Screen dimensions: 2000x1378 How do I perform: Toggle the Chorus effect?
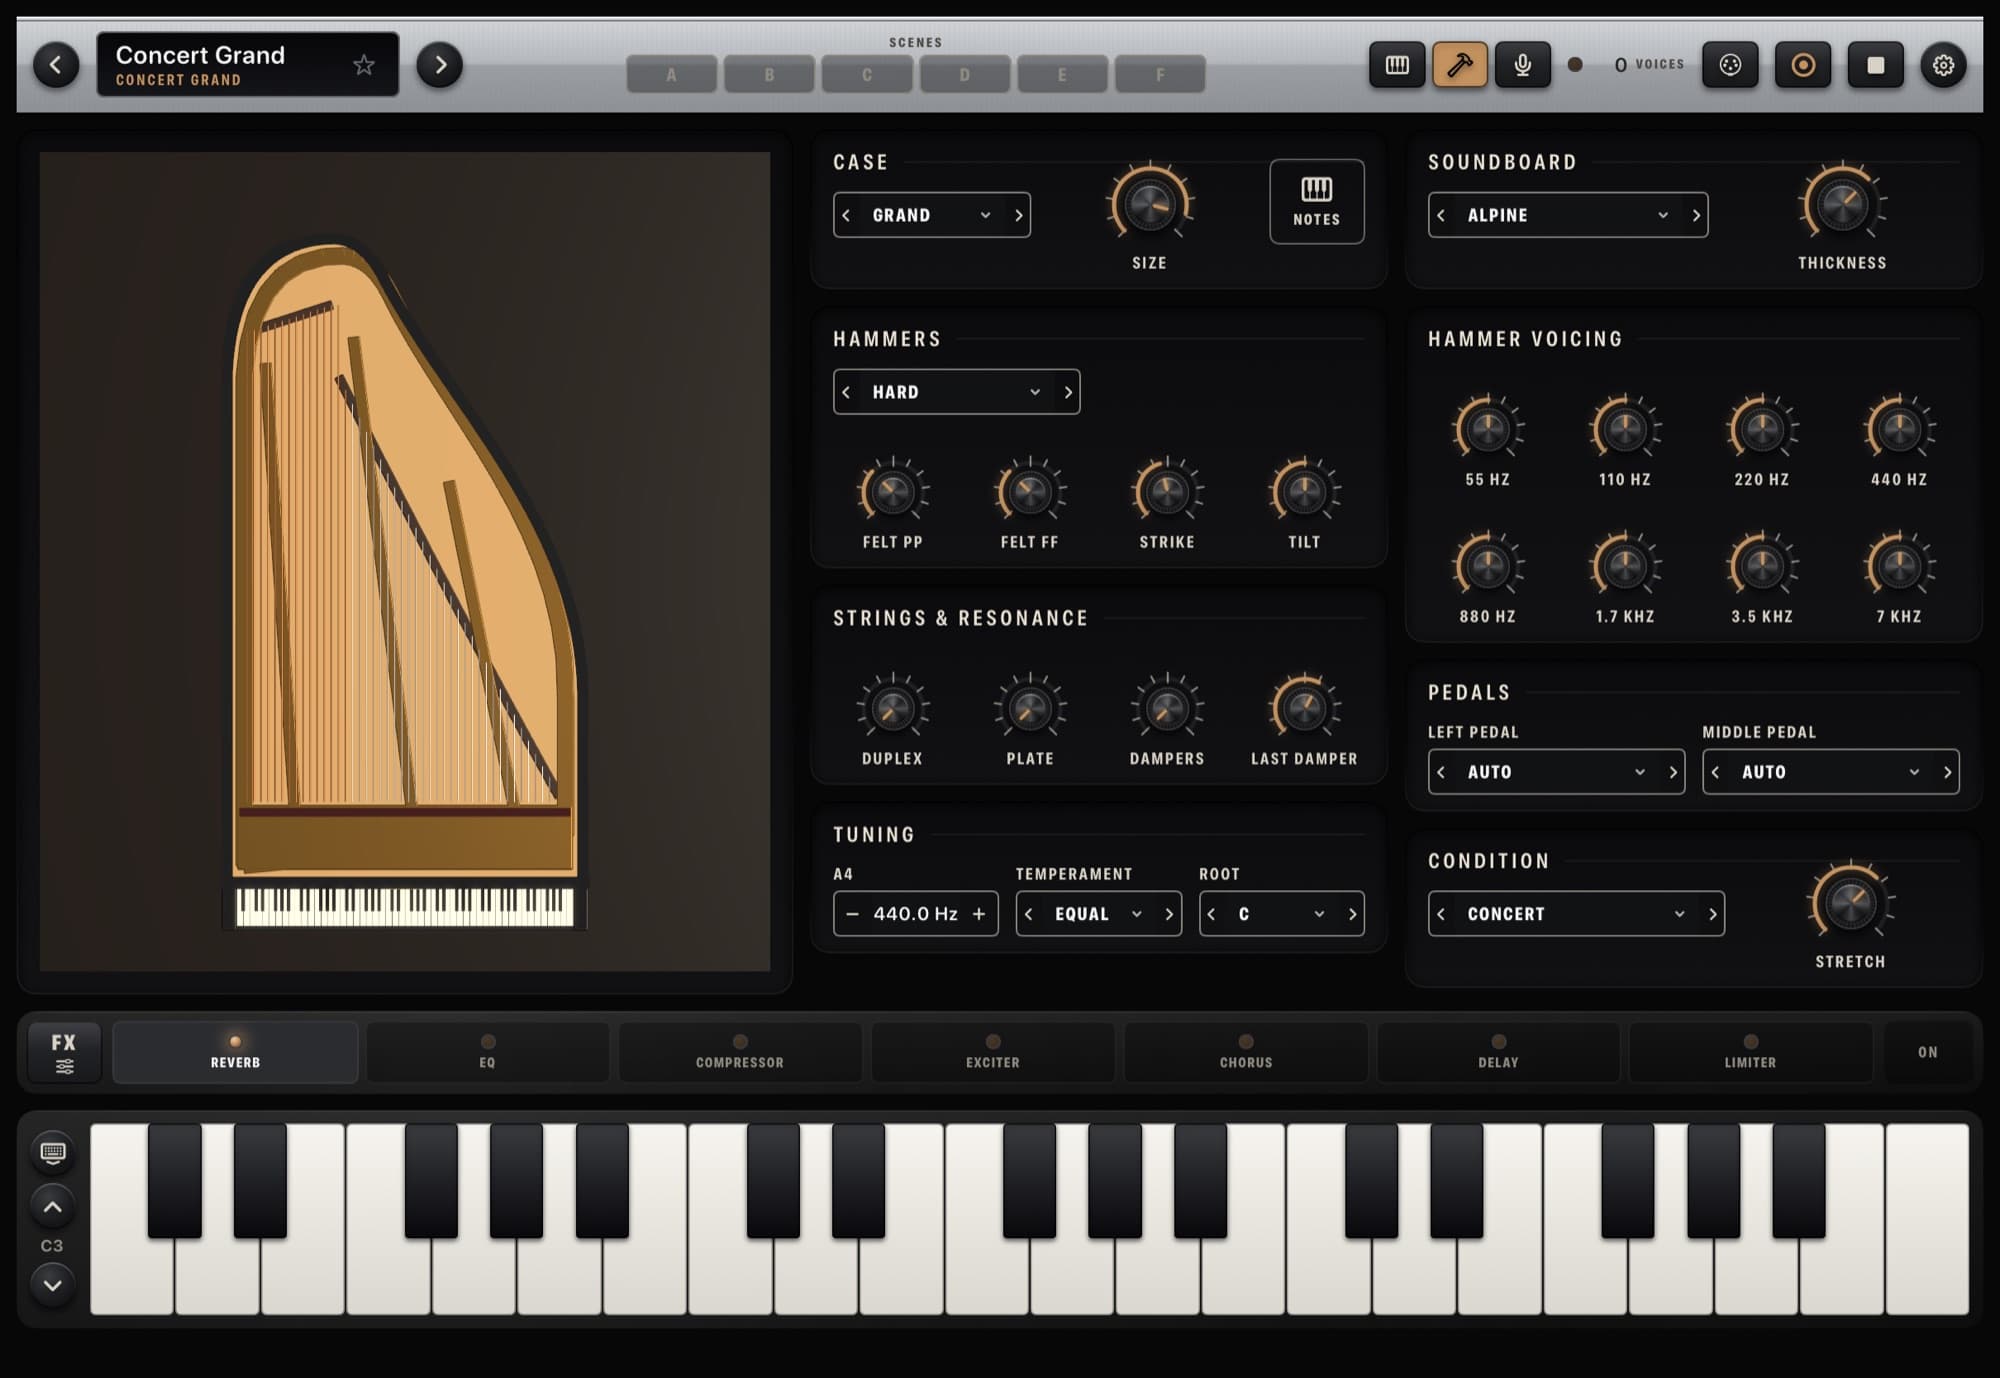pos(1246,1052)
